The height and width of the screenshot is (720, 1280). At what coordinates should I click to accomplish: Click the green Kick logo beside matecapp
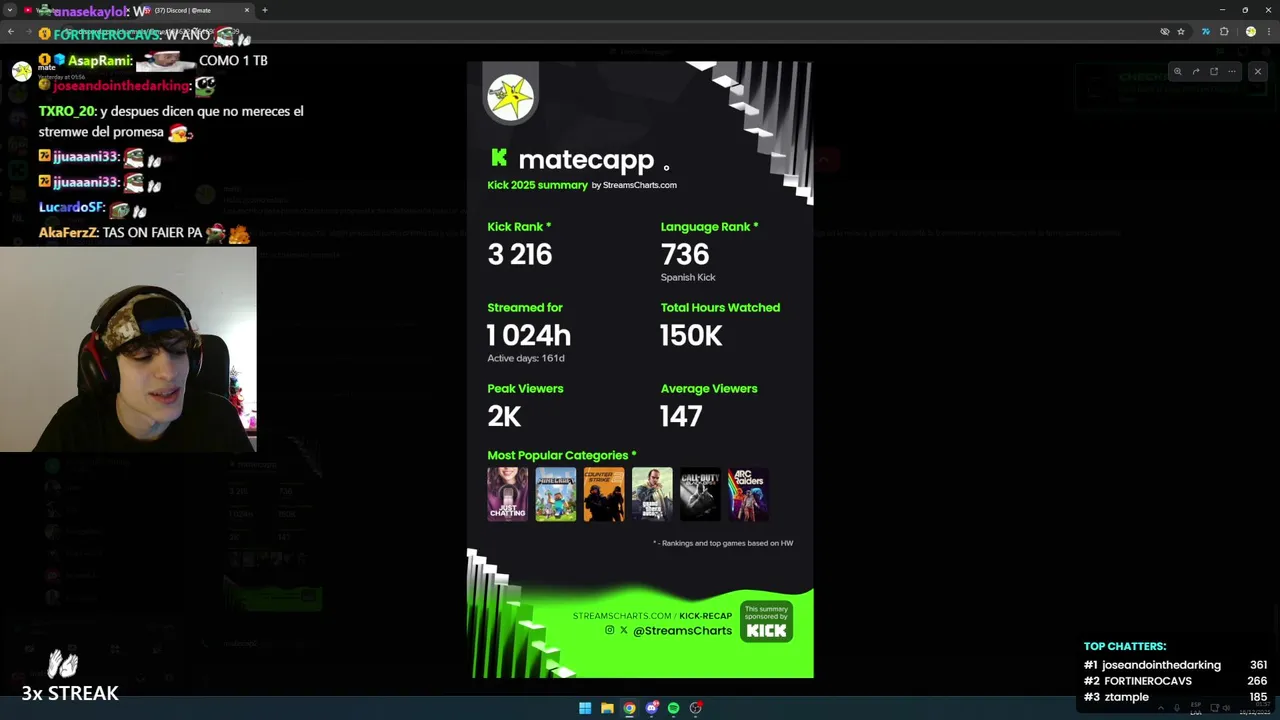pos(499,158)
